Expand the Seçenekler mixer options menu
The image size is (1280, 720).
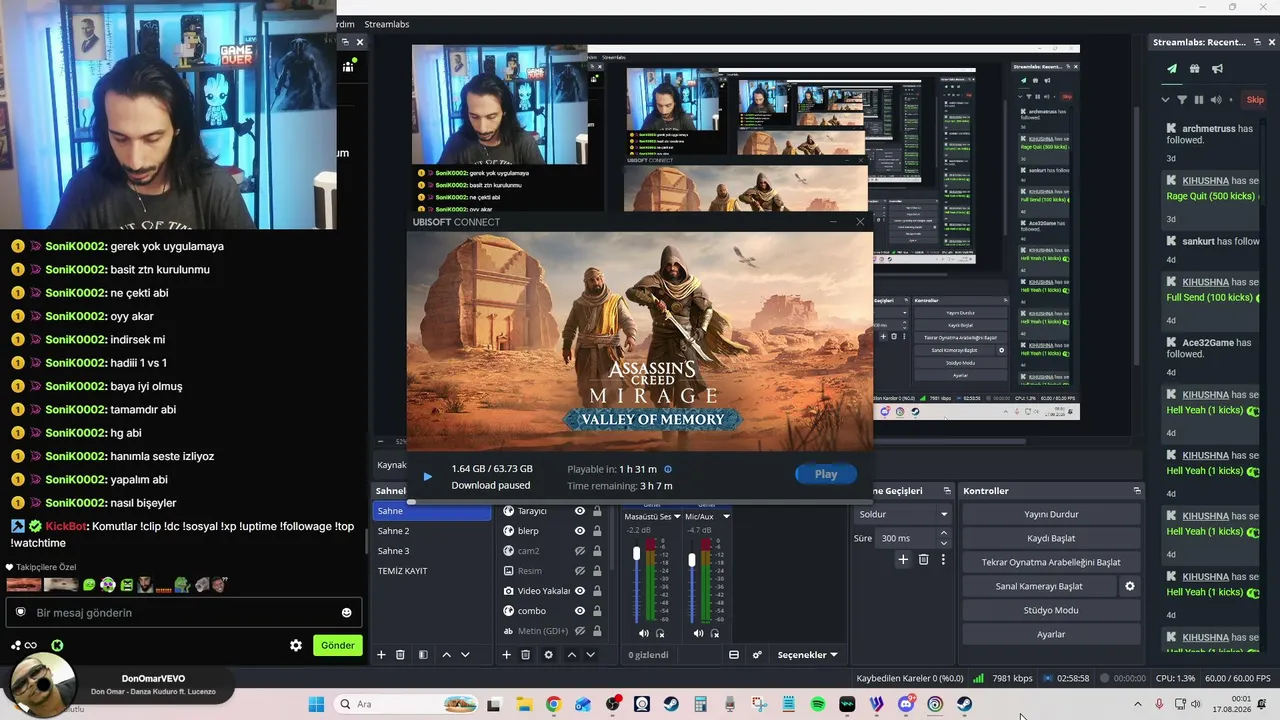click(807, 655)
